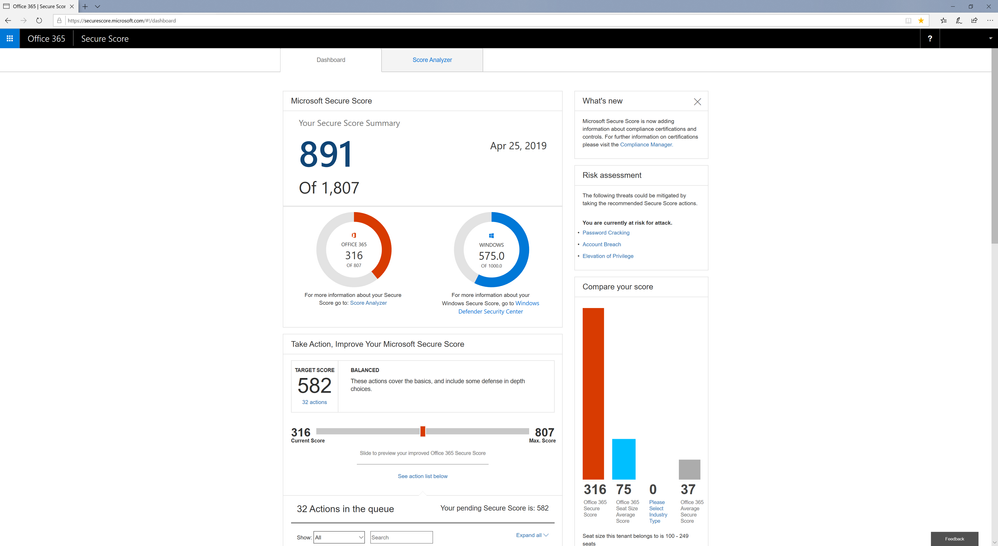Click the 32 actions link
The image size is (998, 546).
pyautogui.click(x=314, y=402)
